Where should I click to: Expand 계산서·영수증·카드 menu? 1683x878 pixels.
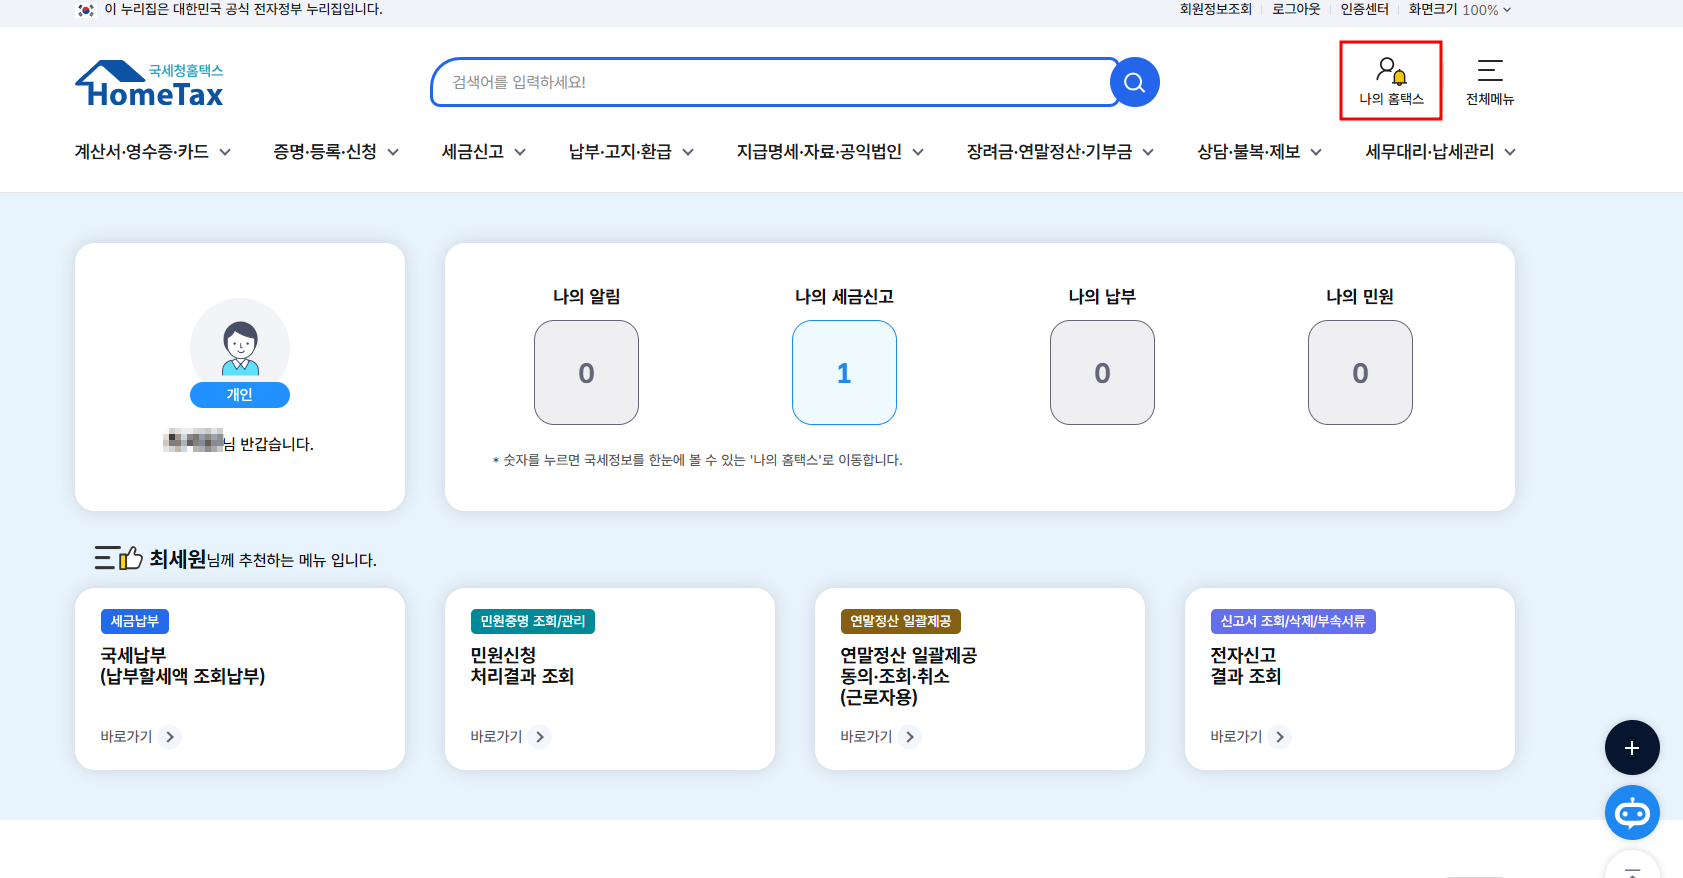click(x=153, y=152)
